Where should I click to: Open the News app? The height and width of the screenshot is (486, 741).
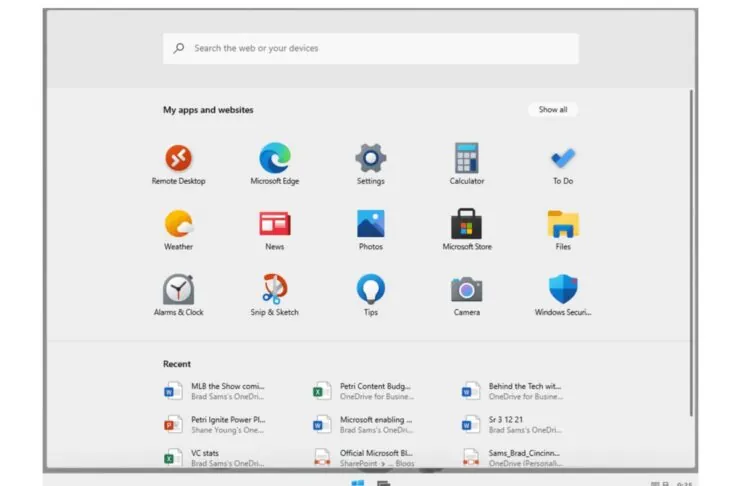click(275, 230)
